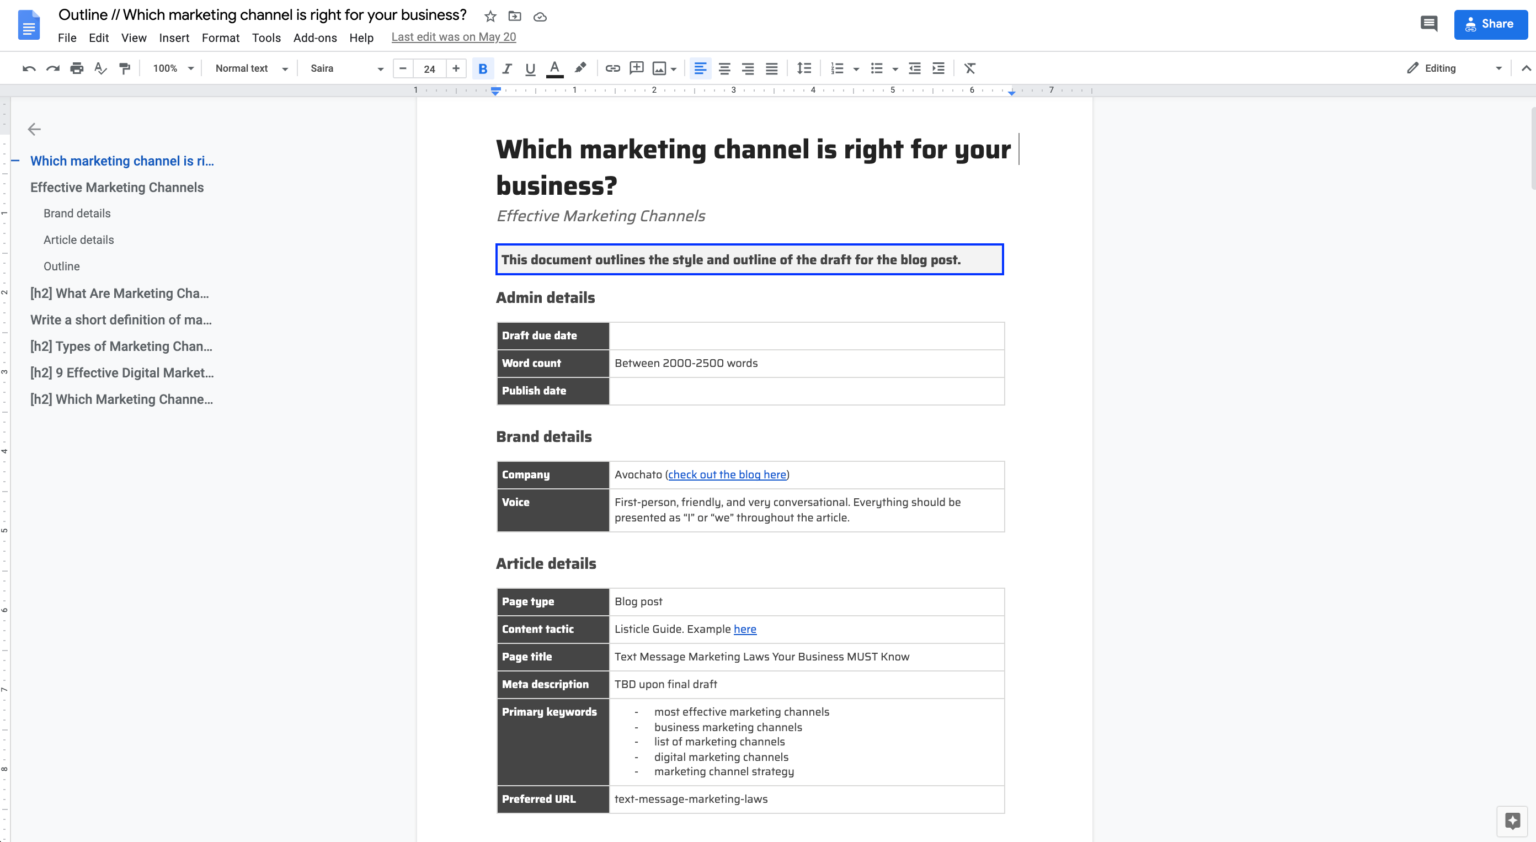Follow 'check out the blog here' link
Screen dimensions: 1536x842
(727, 475)
